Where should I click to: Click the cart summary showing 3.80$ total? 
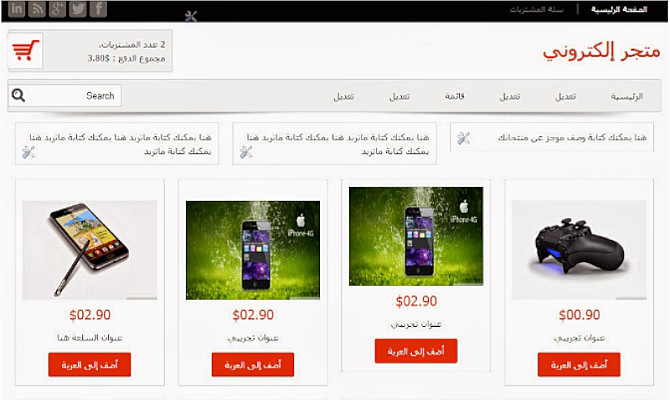coord(90,50)
